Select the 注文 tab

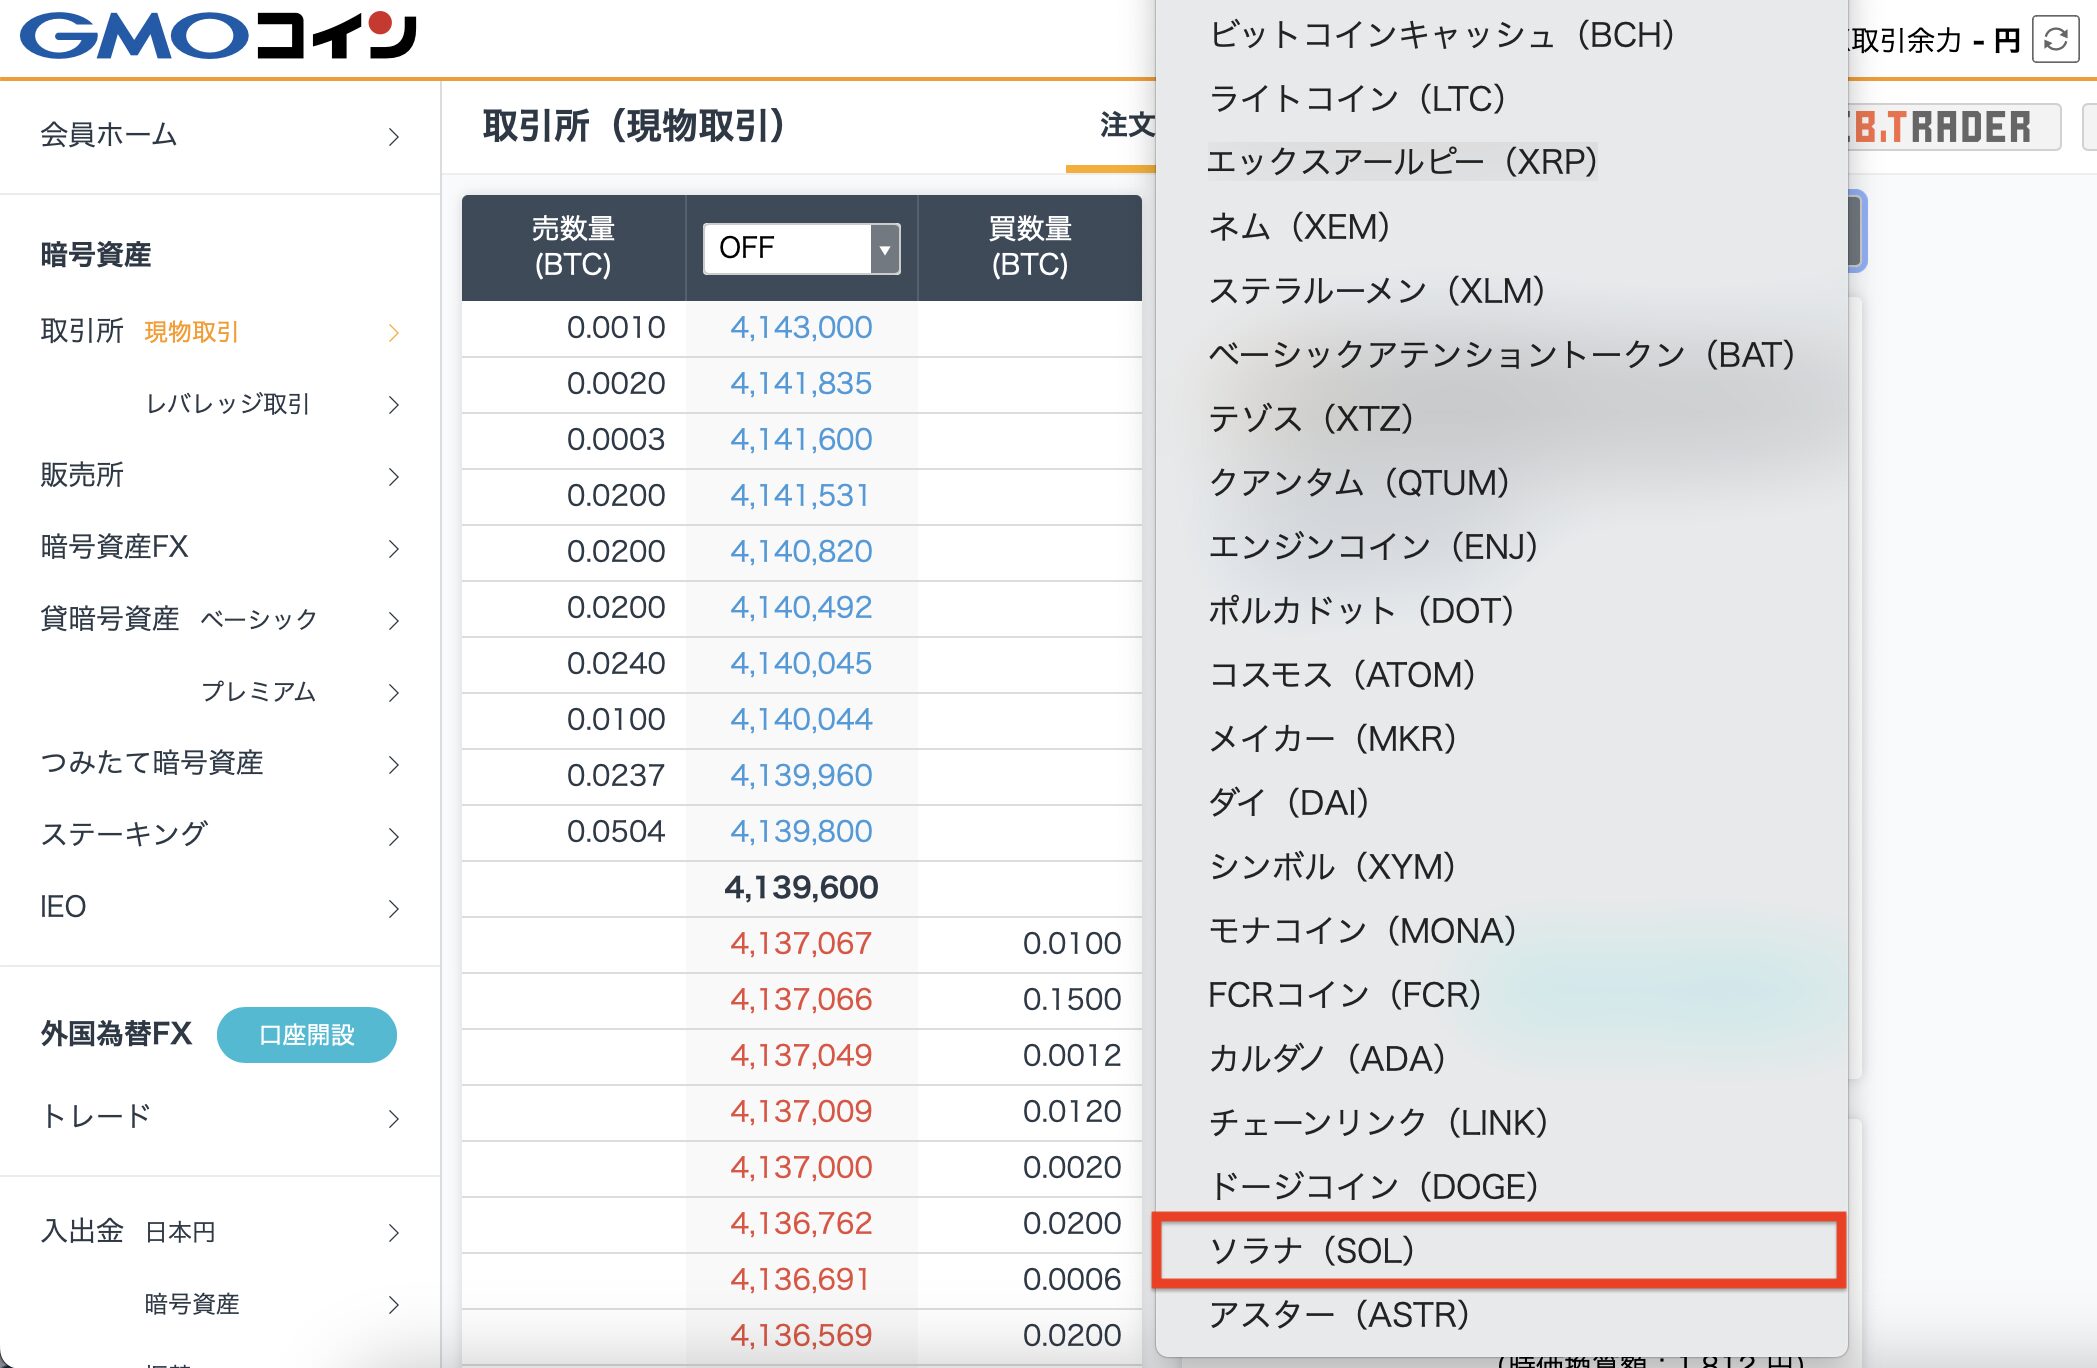(x=1126, y=125)
